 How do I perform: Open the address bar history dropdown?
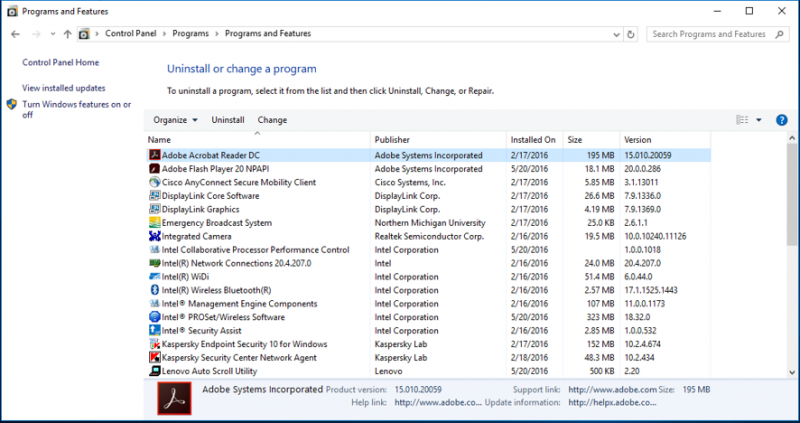pyautogui.click(x=616, y=34)
